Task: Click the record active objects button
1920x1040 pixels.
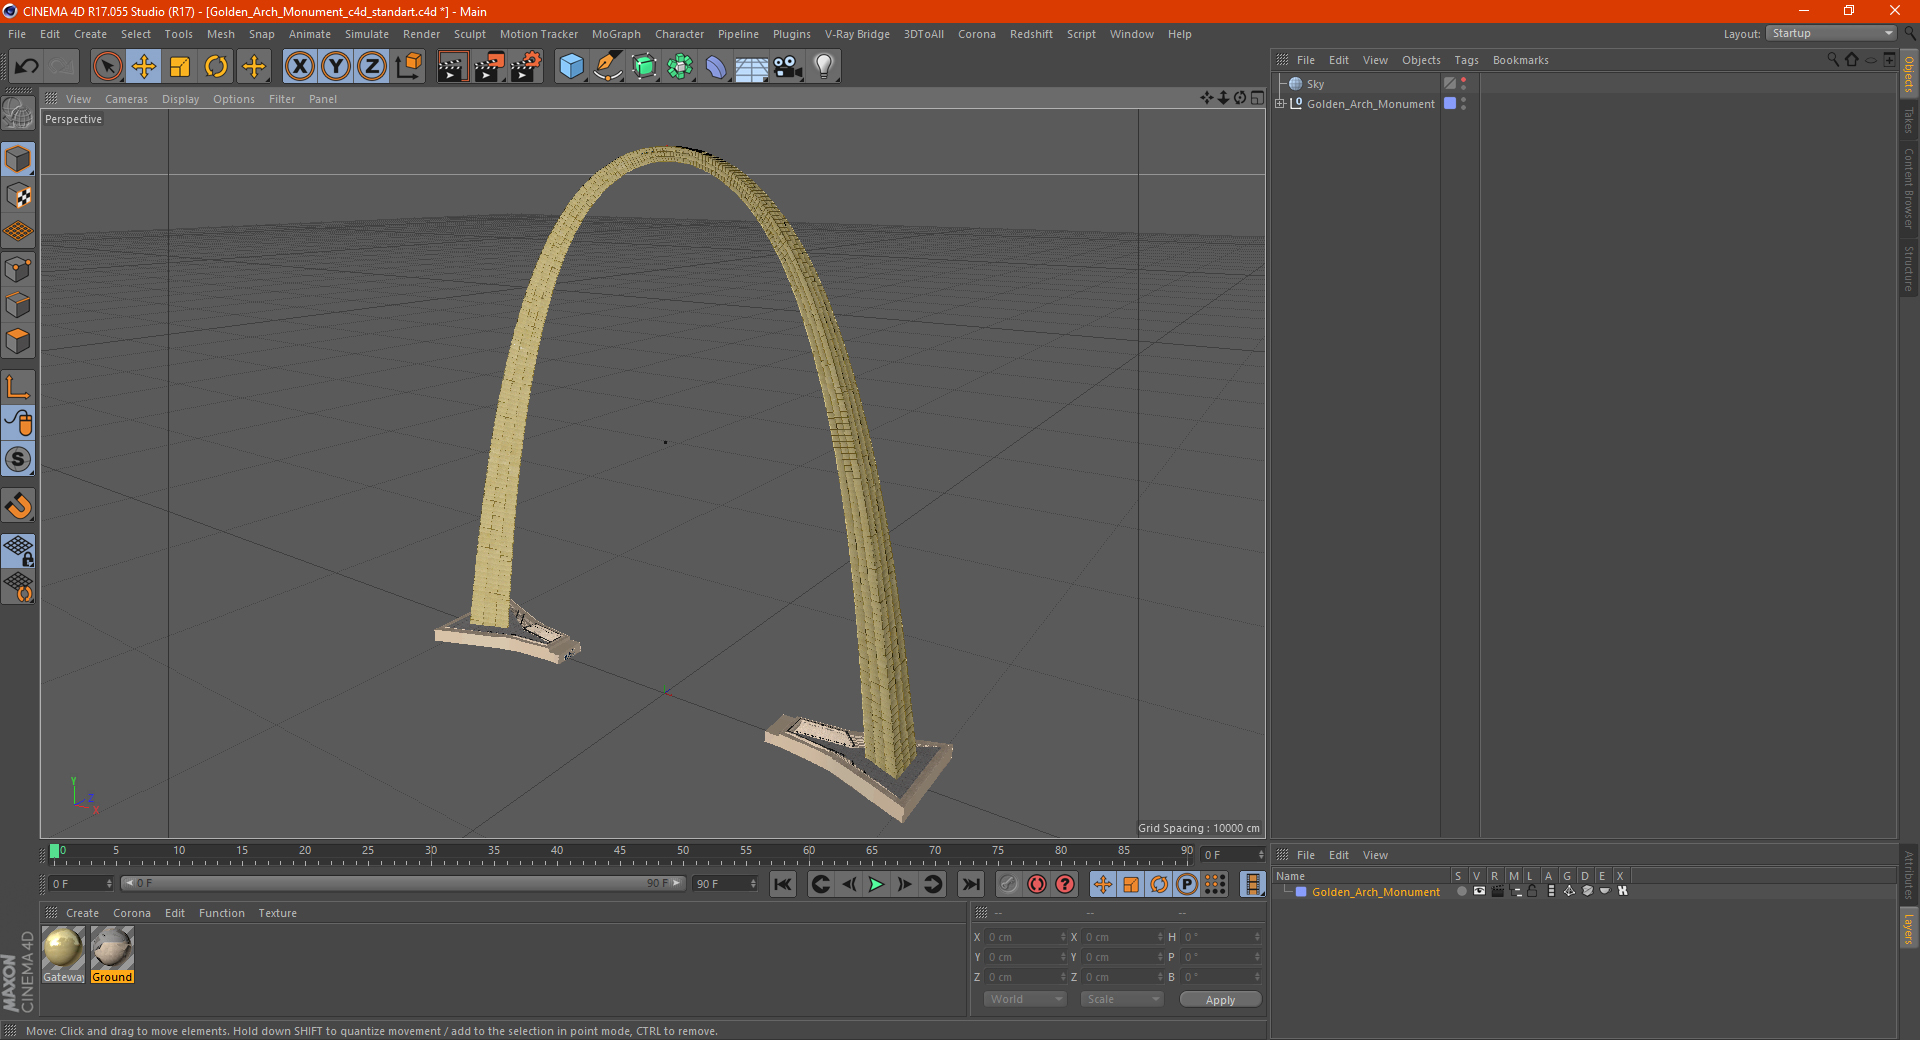Action: point(1009,884)
